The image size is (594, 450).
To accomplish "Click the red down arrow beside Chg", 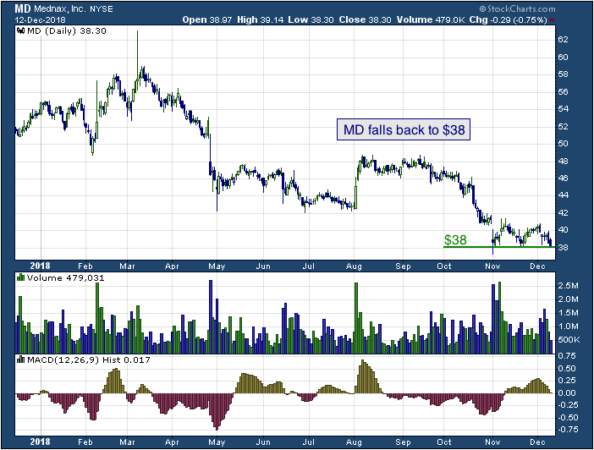I will [x=553, y=20].
